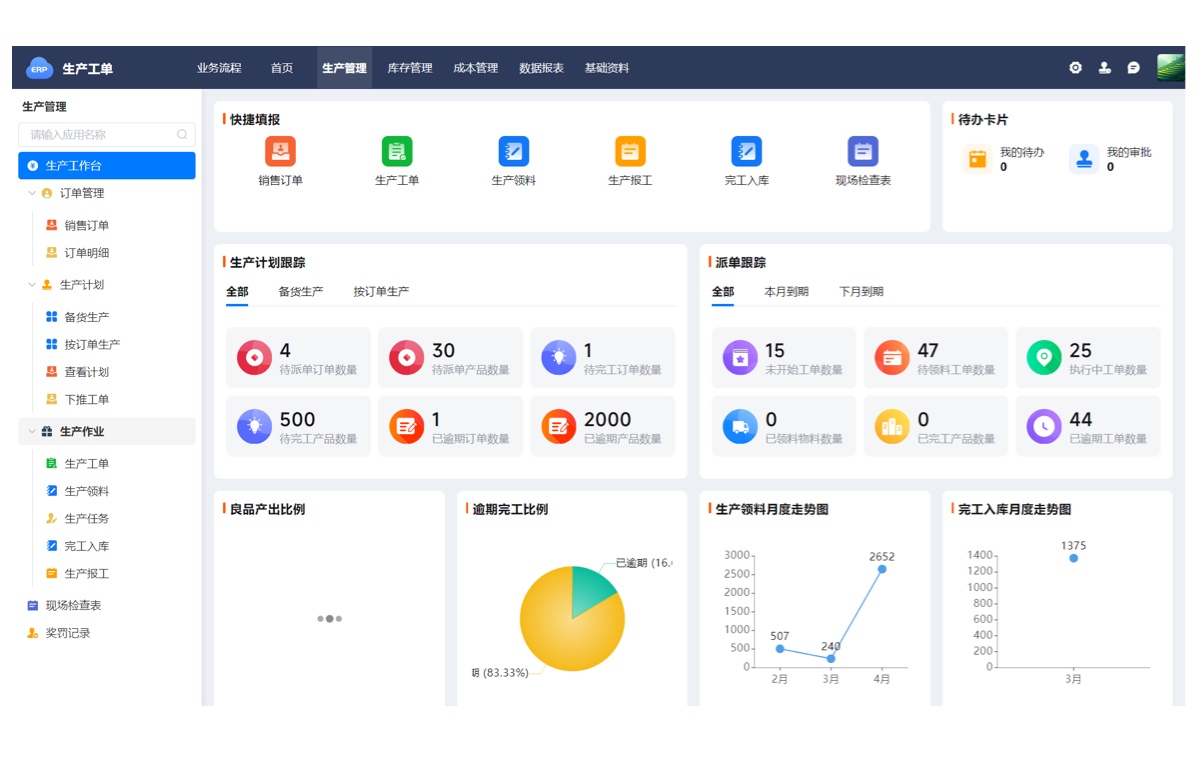Open the 数据报表 top menu
The image size is (1200, 760).
tap(541, 68)
